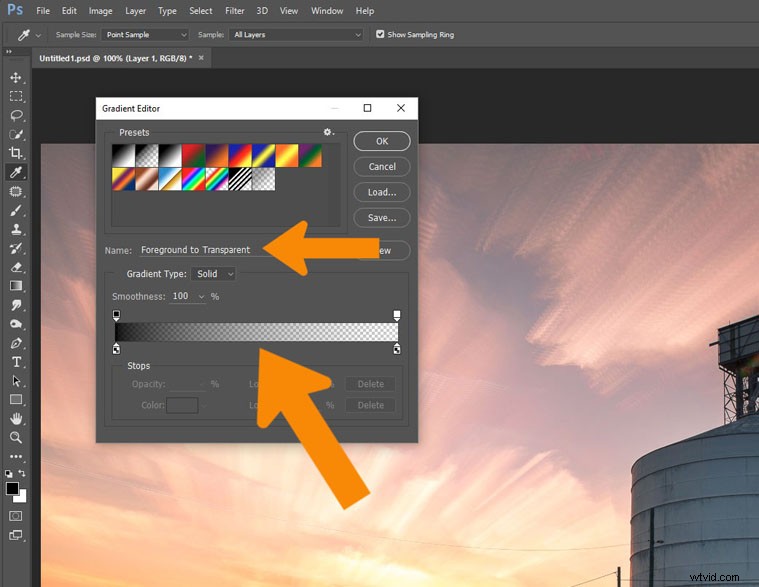Choose the Copper gradient preset
The image size is (759, 587).
point(147,179)
